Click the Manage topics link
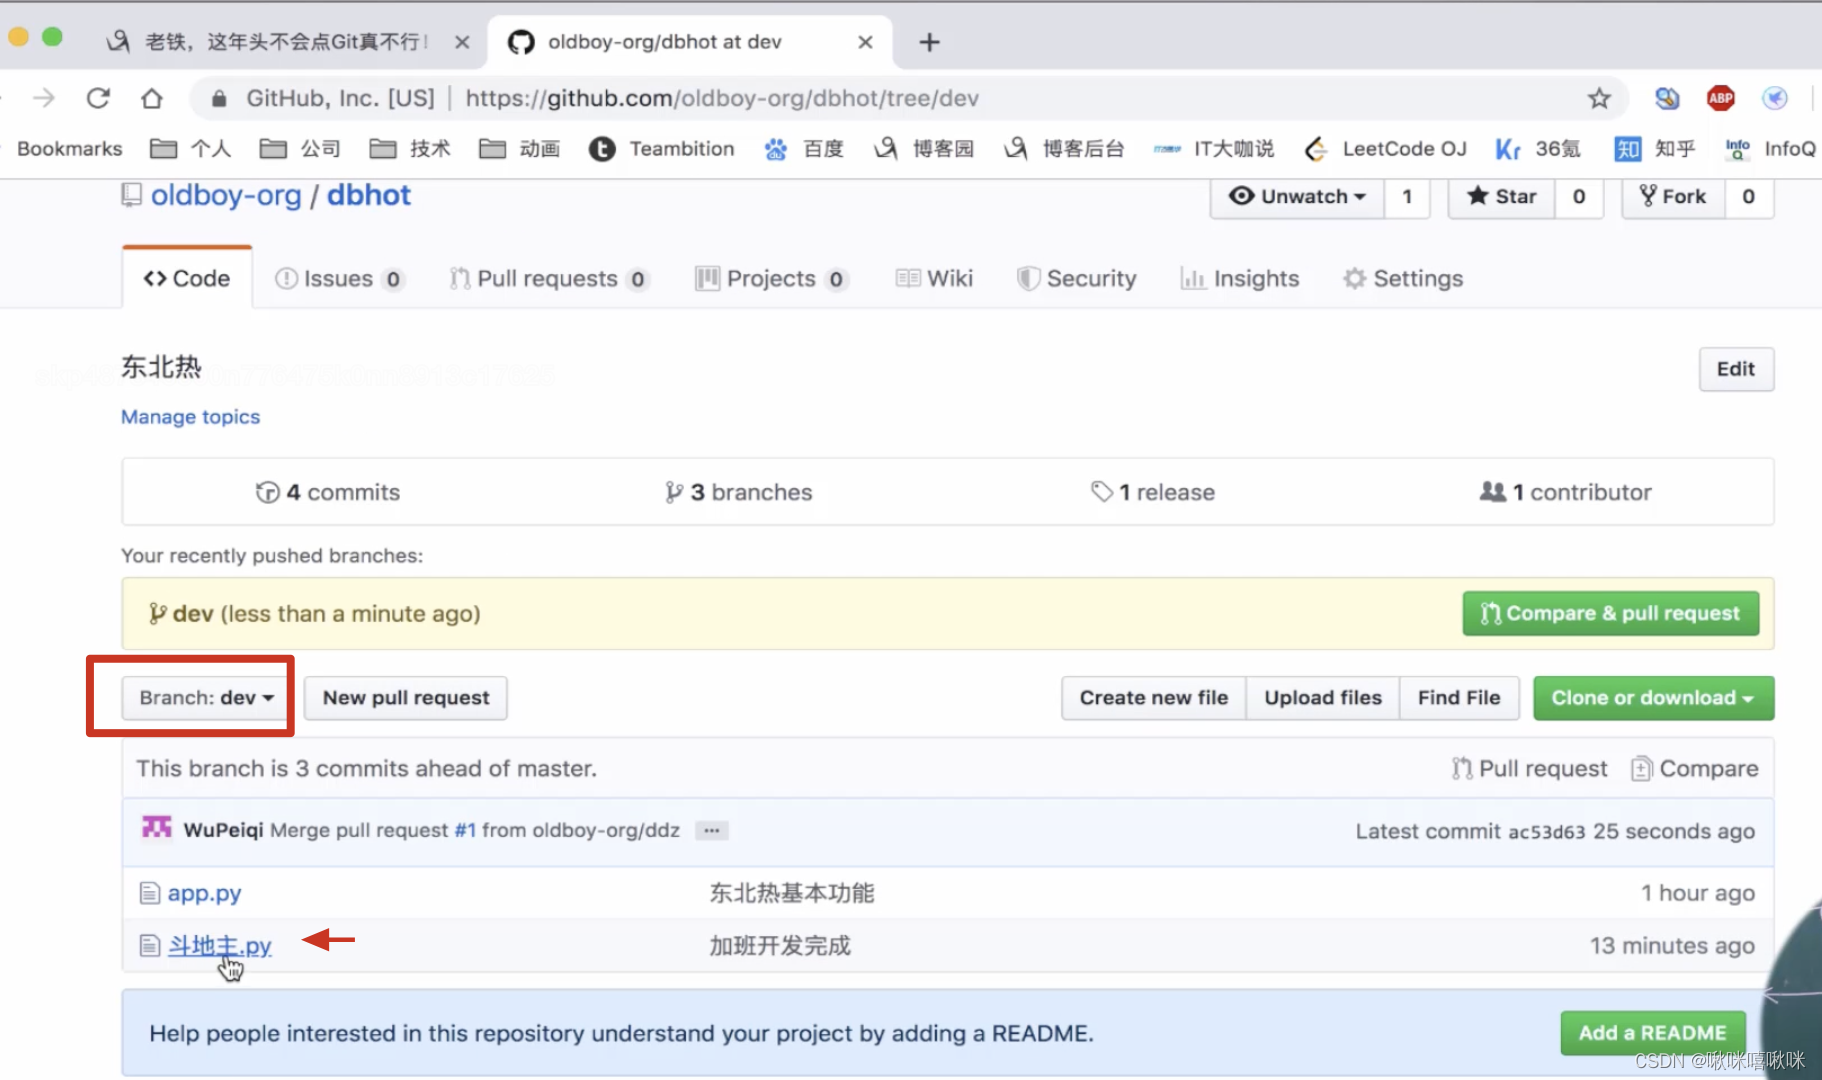Screen dimensions: 1822x1080 [190, 417]
